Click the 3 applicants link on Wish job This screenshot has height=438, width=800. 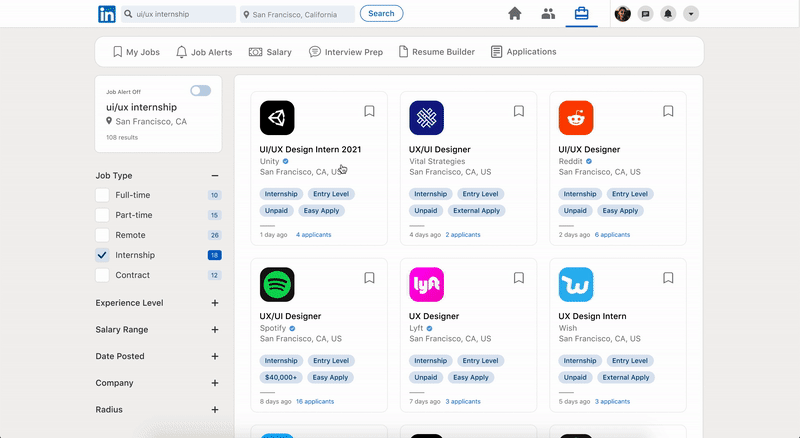[x=612, y=402]
